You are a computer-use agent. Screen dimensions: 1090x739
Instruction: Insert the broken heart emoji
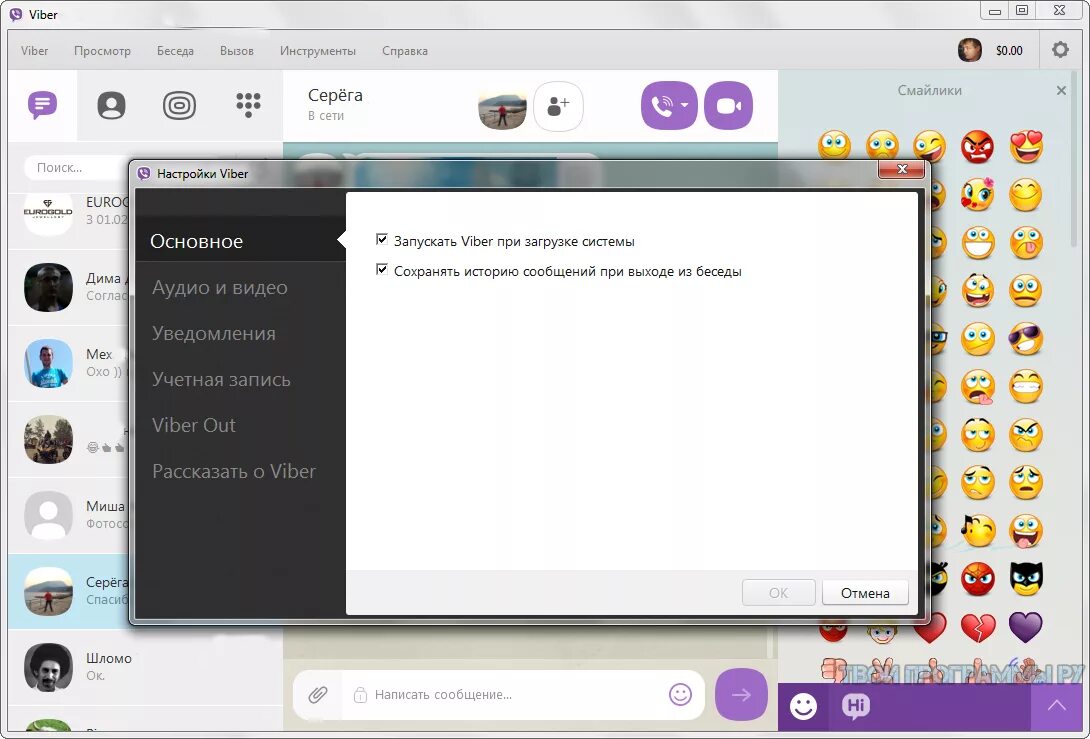[x=977, y=627]
